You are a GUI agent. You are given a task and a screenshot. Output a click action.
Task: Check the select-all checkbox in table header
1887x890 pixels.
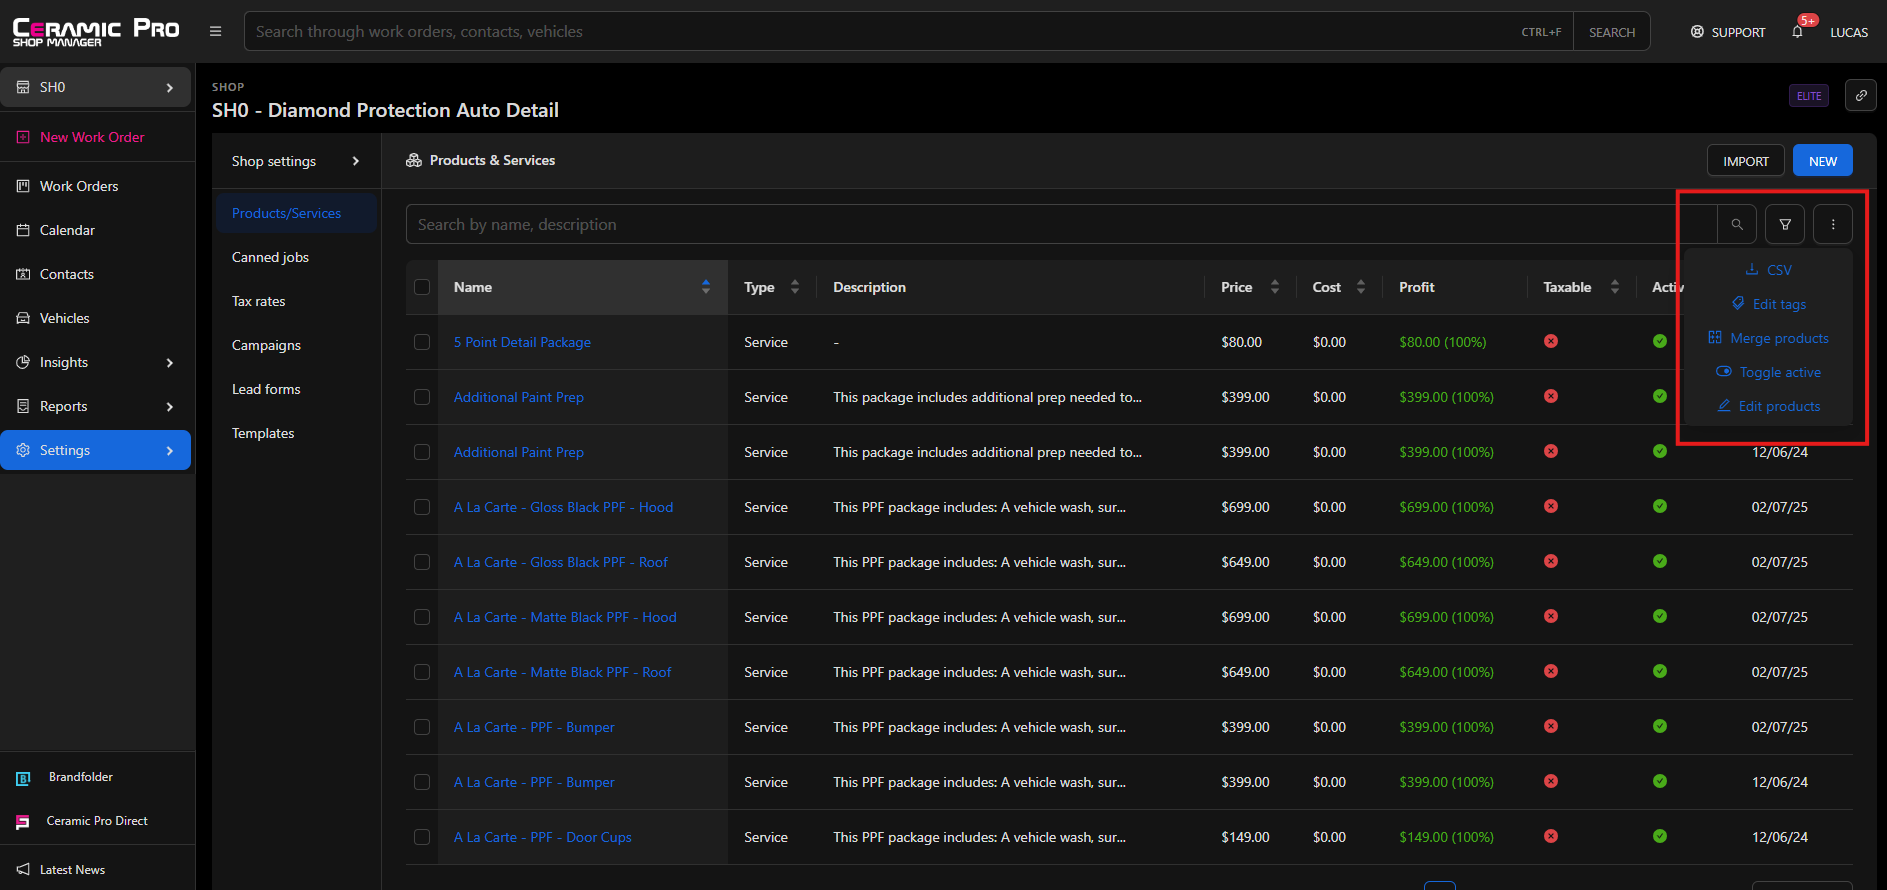point(422,287)
